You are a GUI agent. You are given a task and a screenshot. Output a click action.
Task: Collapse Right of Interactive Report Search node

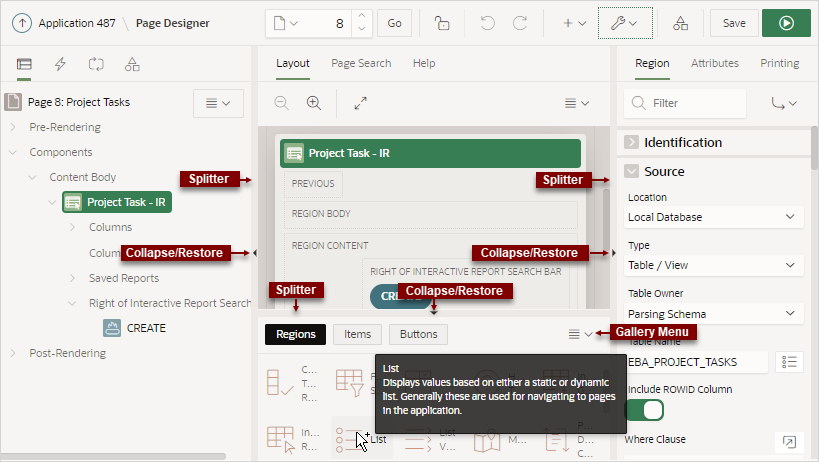(x=72, y=303)
